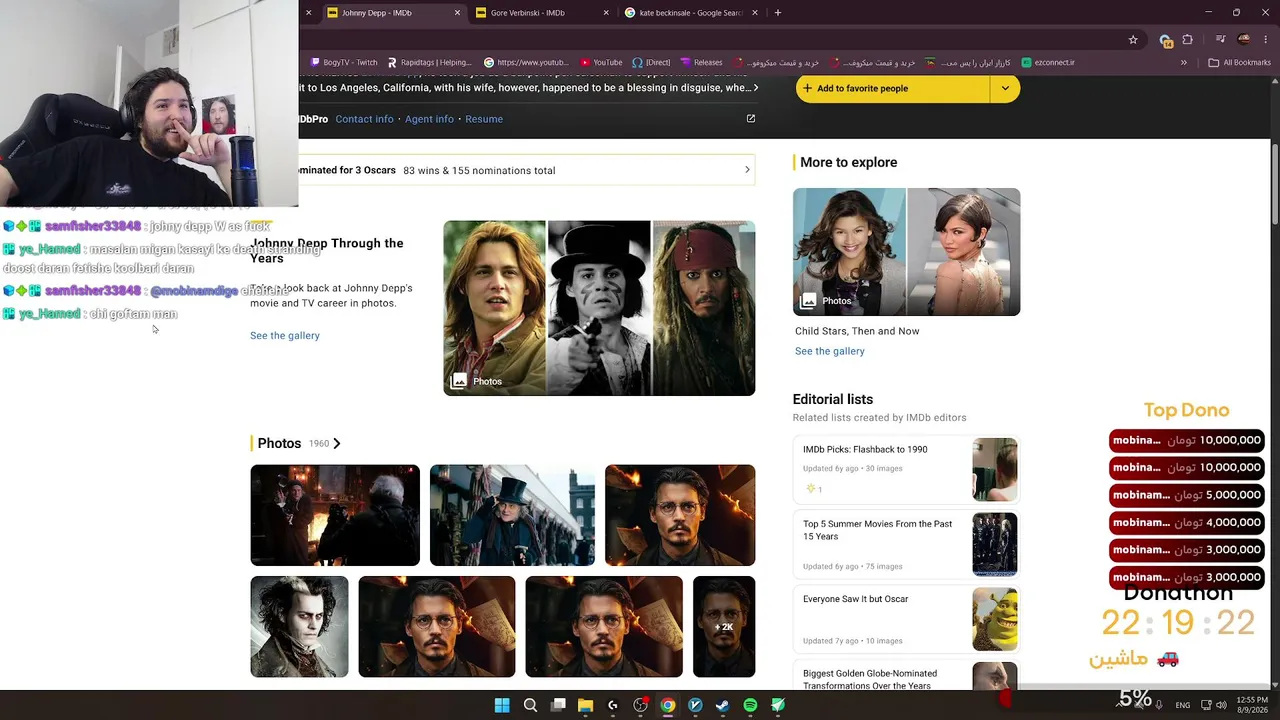
Task: Show hidden bookmarks overflow chevron
Action: point(1184,62)
